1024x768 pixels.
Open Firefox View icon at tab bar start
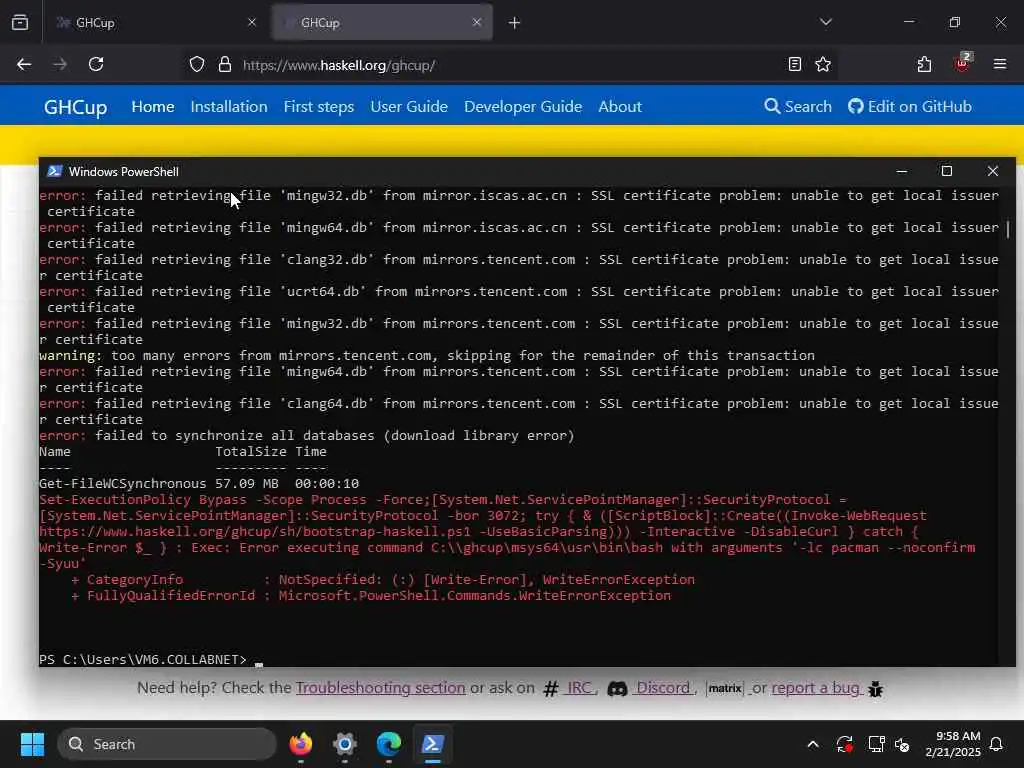pyautogui.click(x=20, y=22)
